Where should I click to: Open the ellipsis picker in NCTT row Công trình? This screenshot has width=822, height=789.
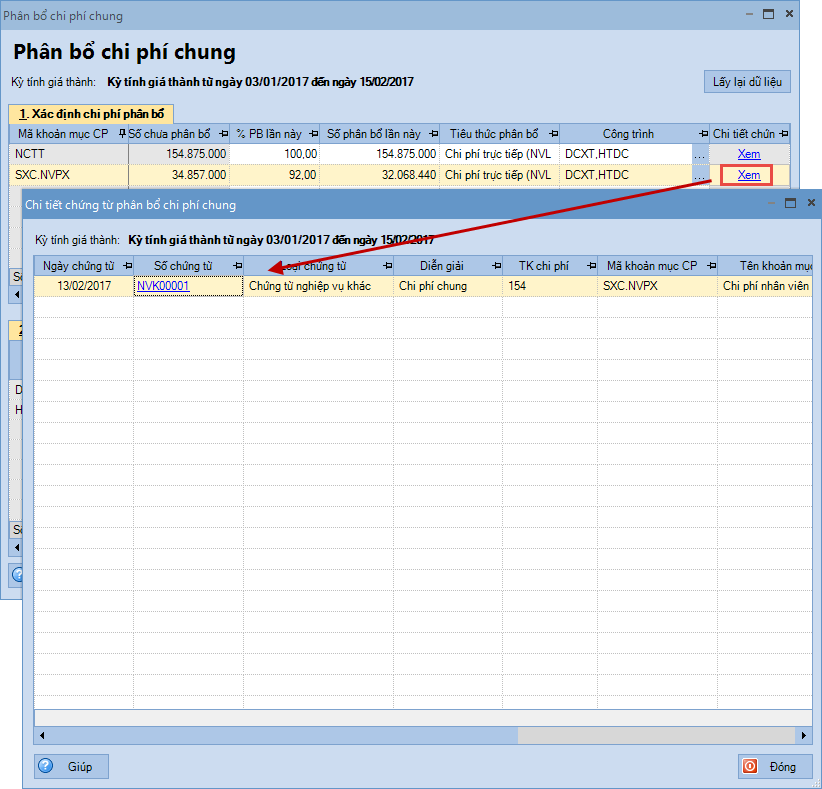[700, 154]
